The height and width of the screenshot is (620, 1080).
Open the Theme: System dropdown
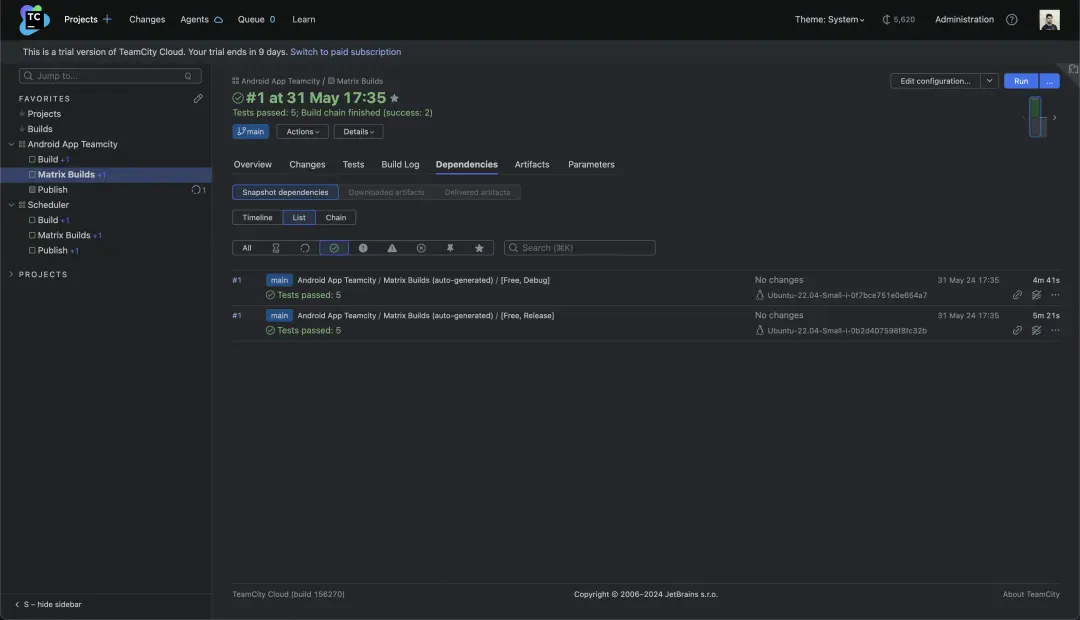pyautogui.click(x=829, y=19)
